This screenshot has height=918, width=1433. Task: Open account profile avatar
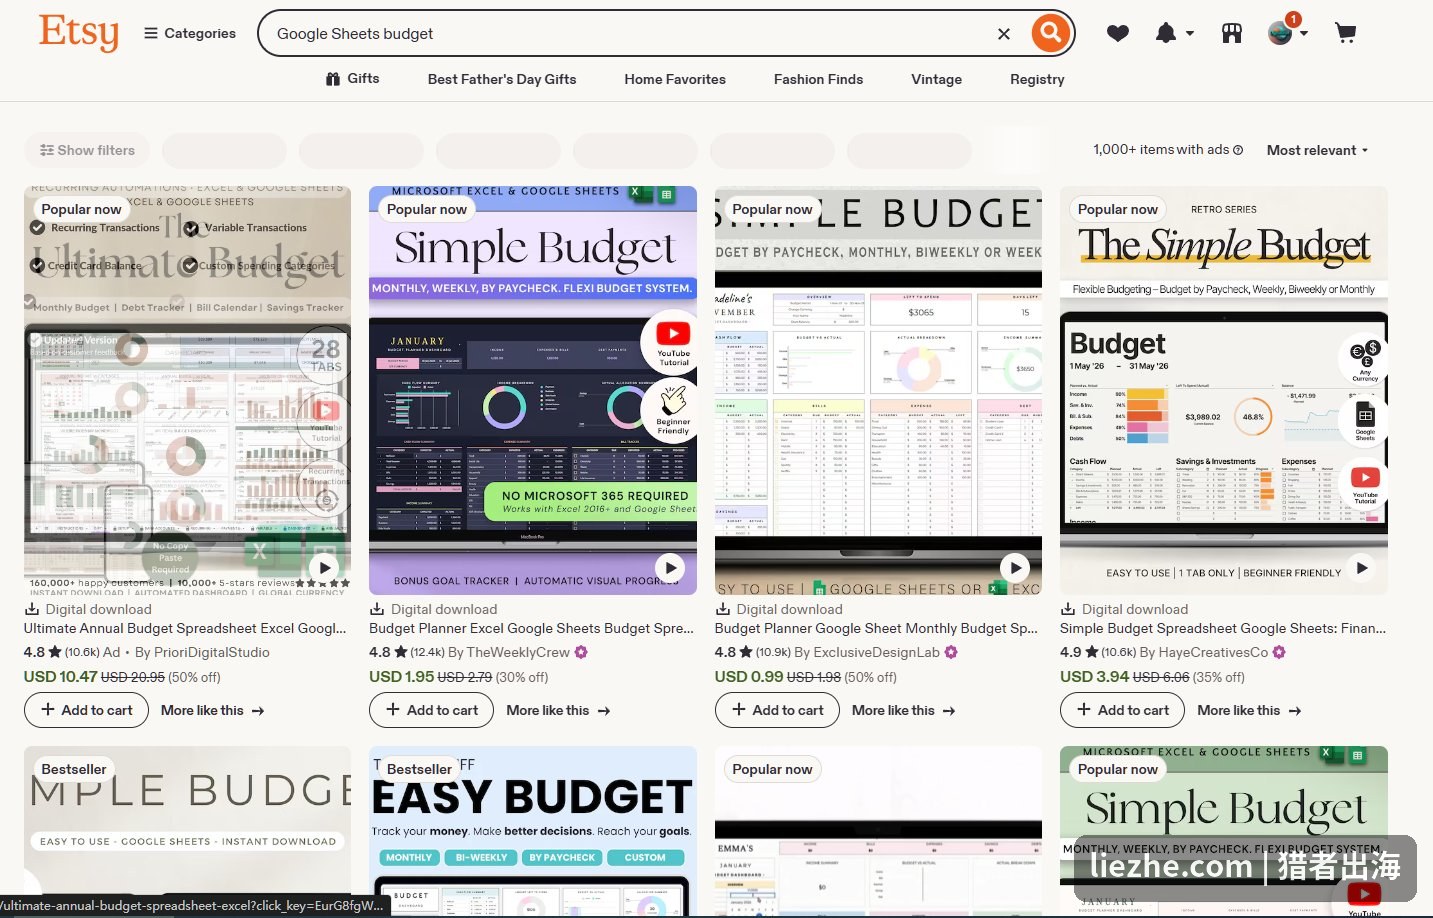coord(1280,33)
